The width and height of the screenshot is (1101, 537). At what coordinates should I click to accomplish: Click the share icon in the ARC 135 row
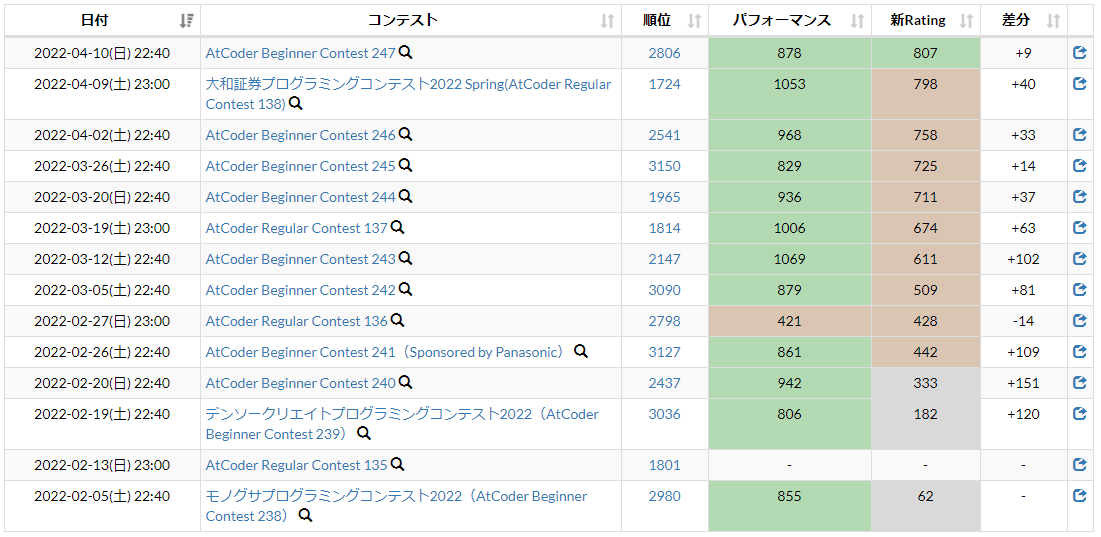[x=1080, y=465]
